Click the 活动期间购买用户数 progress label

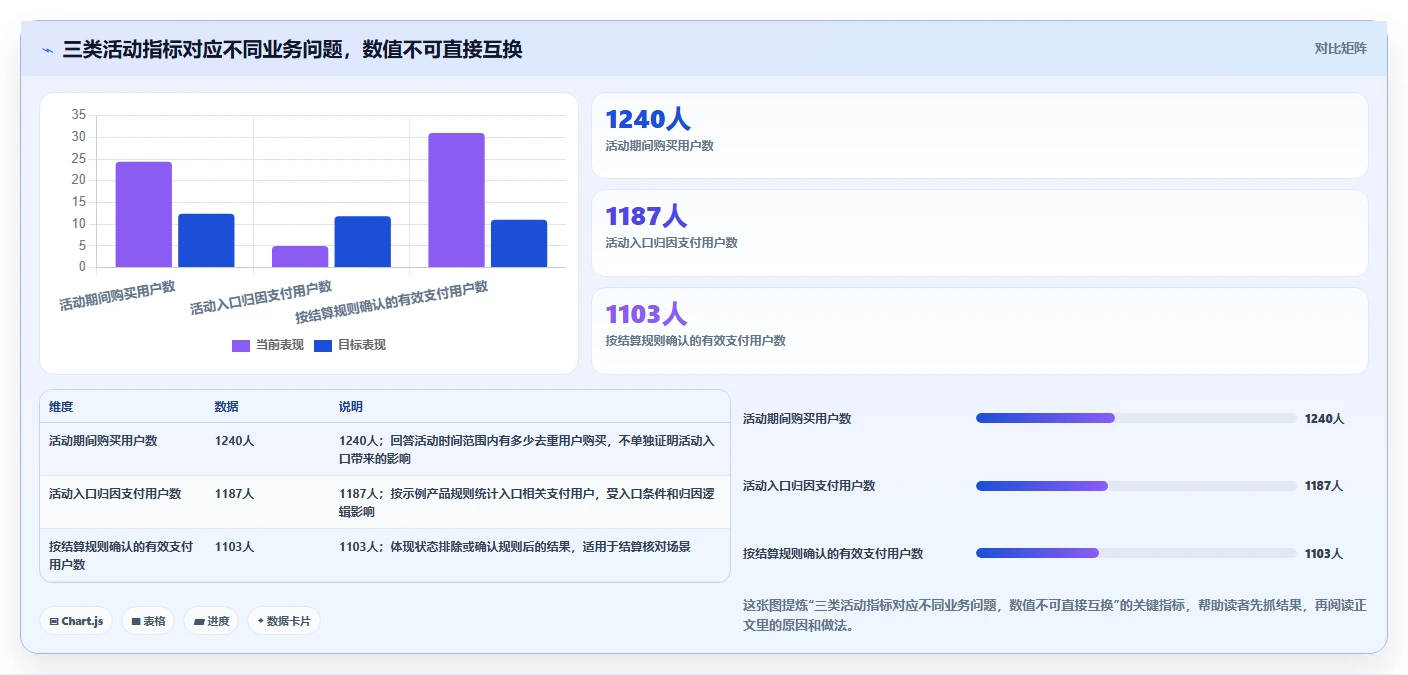tap(797, 419)
